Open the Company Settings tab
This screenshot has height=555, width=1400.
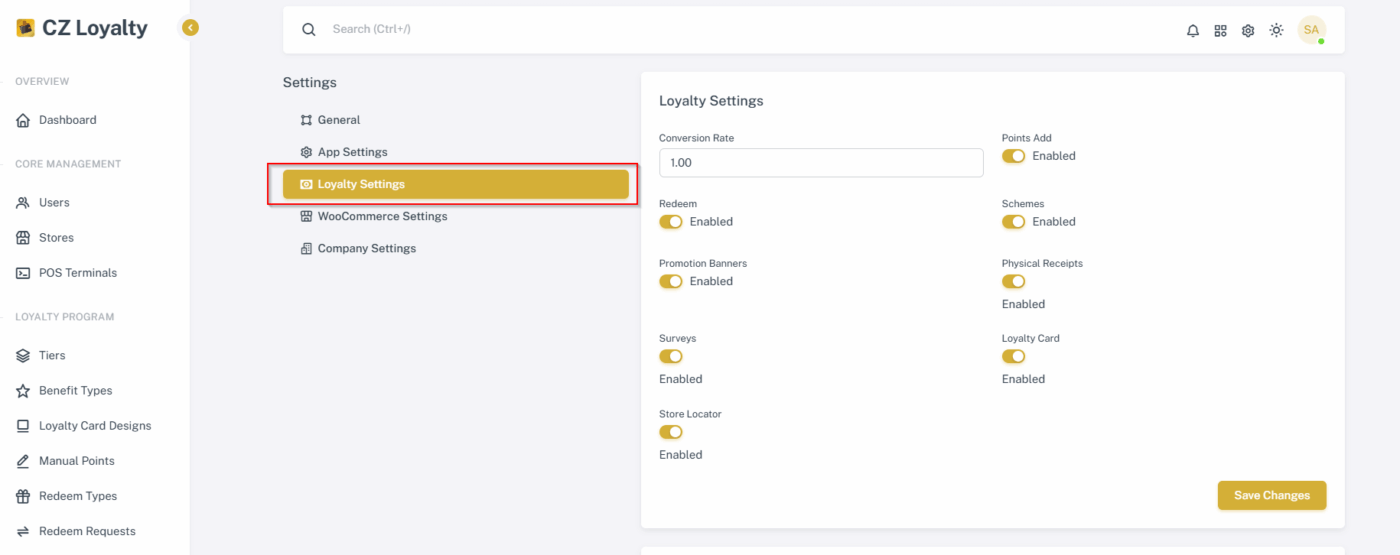(x=455, y=248)
